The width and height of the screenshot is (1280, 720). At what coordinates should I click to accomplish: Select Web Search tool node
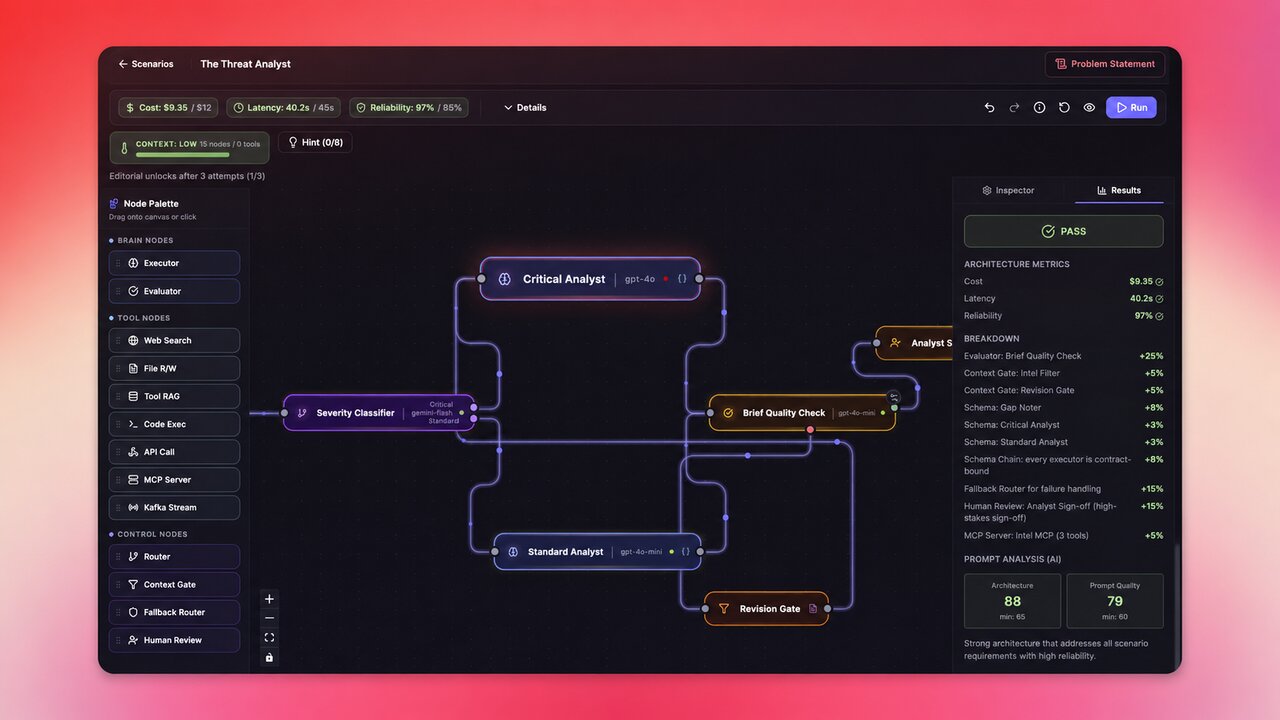(x=174, y=340)
